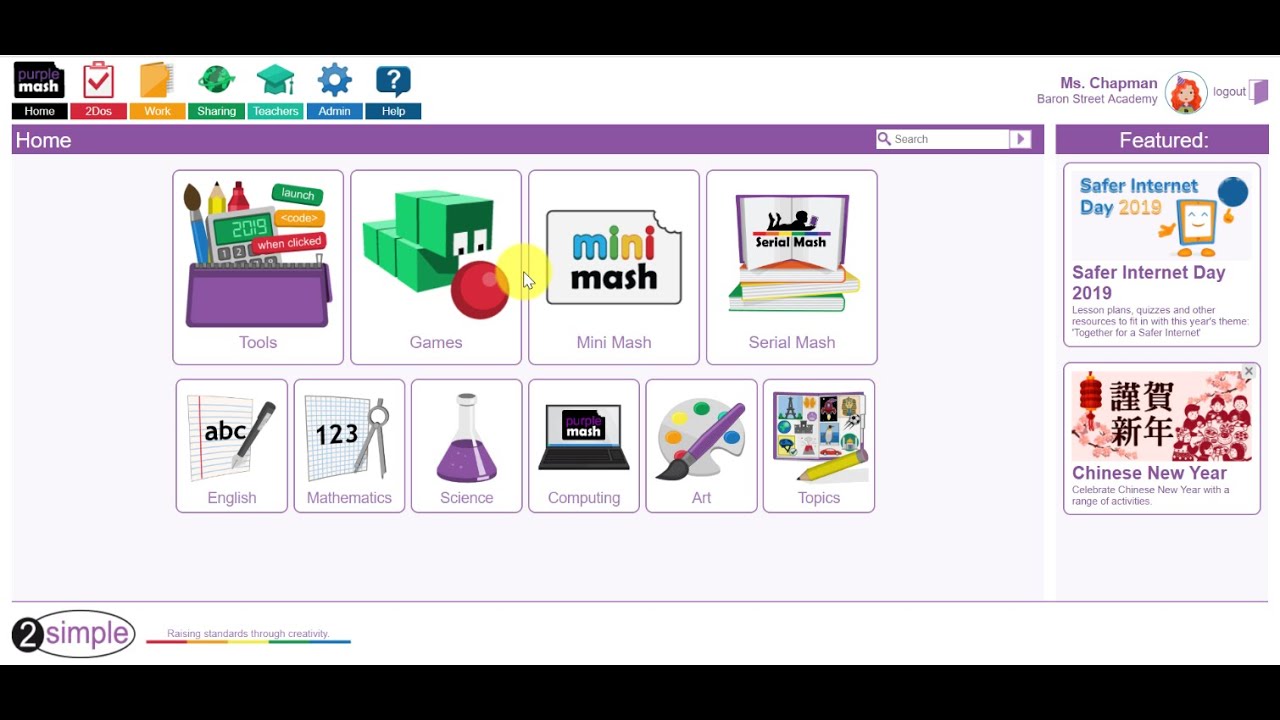The image size is (1280, 720).
Task: Open the English notepad tile
Action: 232,446
